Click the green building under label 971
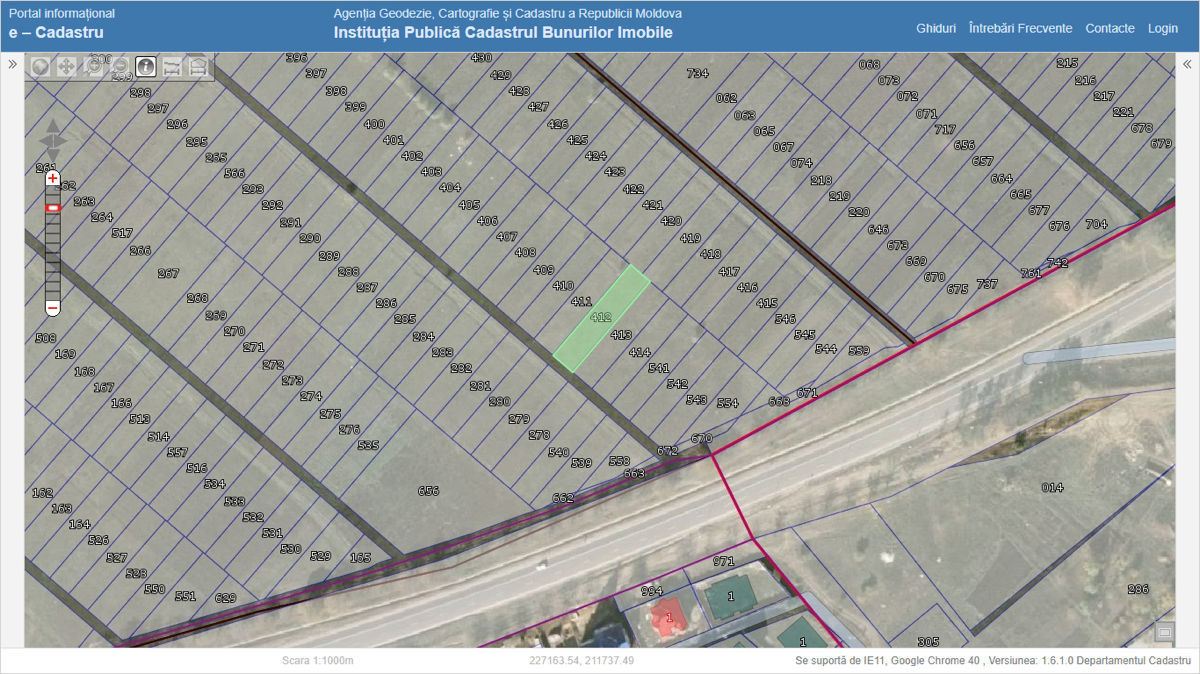The height and width of the screenshot is (674, 1200). [731, 597]
